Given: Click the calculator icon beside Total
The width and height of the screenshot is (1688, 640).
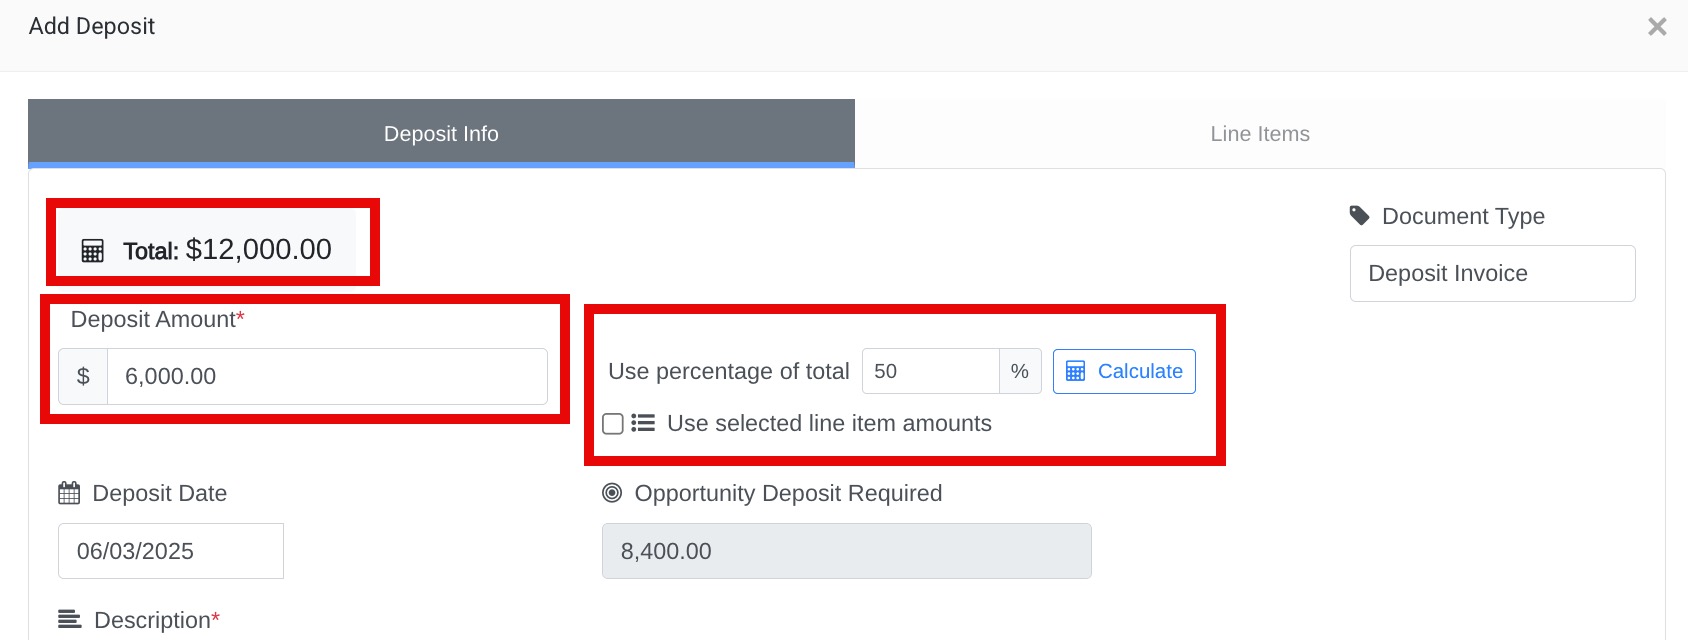Looking at the screenshot, I should pos(92,251).
